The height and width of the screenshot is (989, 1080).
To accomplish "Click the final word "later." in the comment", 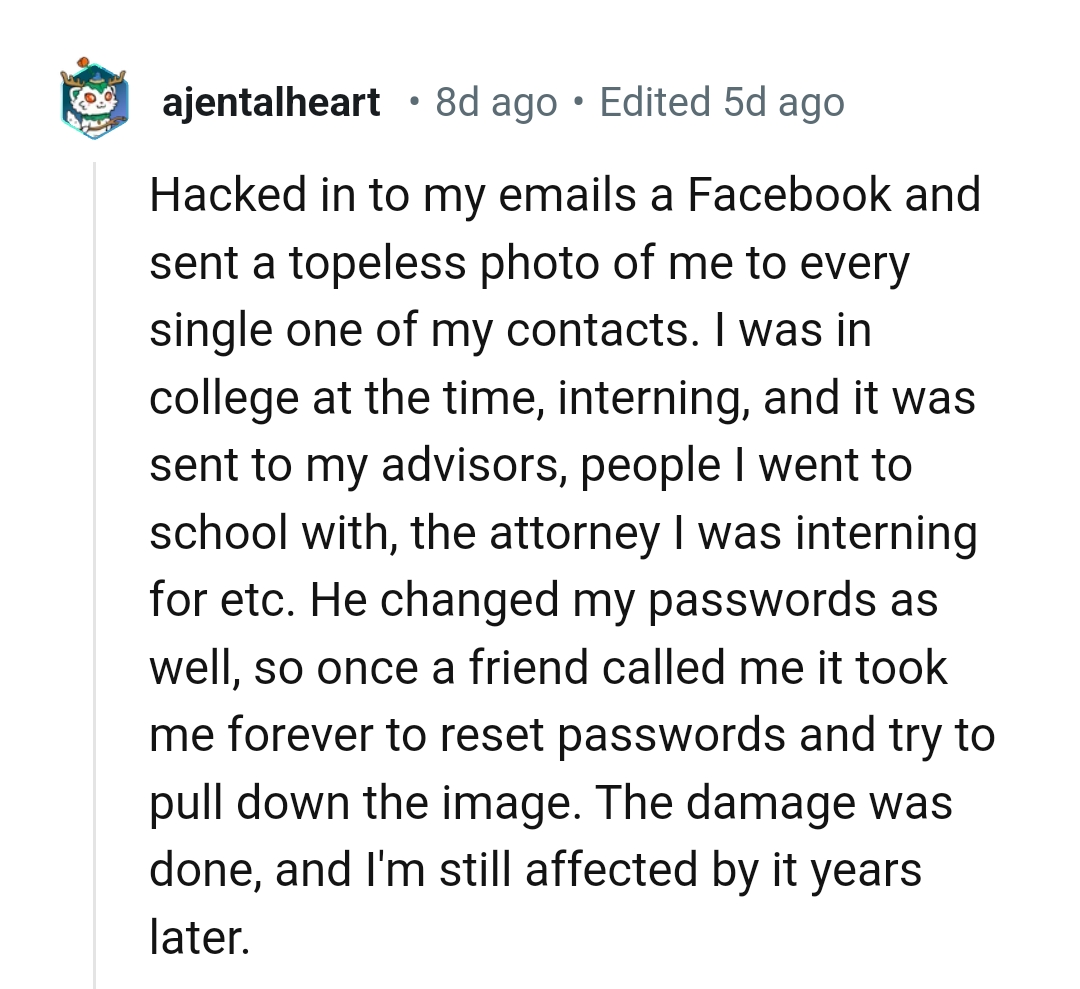I will 197,940.
